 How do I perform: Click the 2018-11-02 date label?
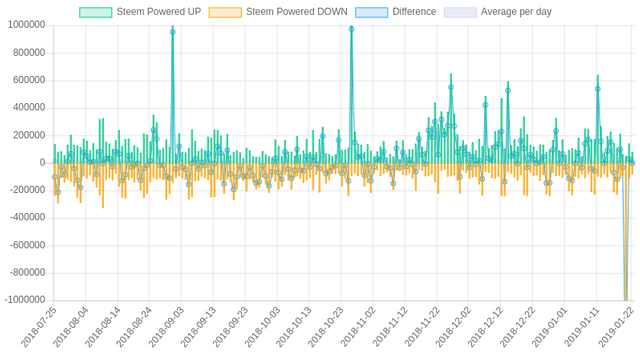click(x=358, y=327)
